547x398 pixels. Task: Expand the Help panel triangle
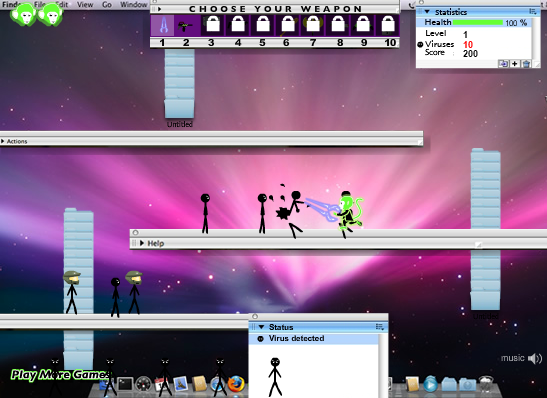[142, 243]
